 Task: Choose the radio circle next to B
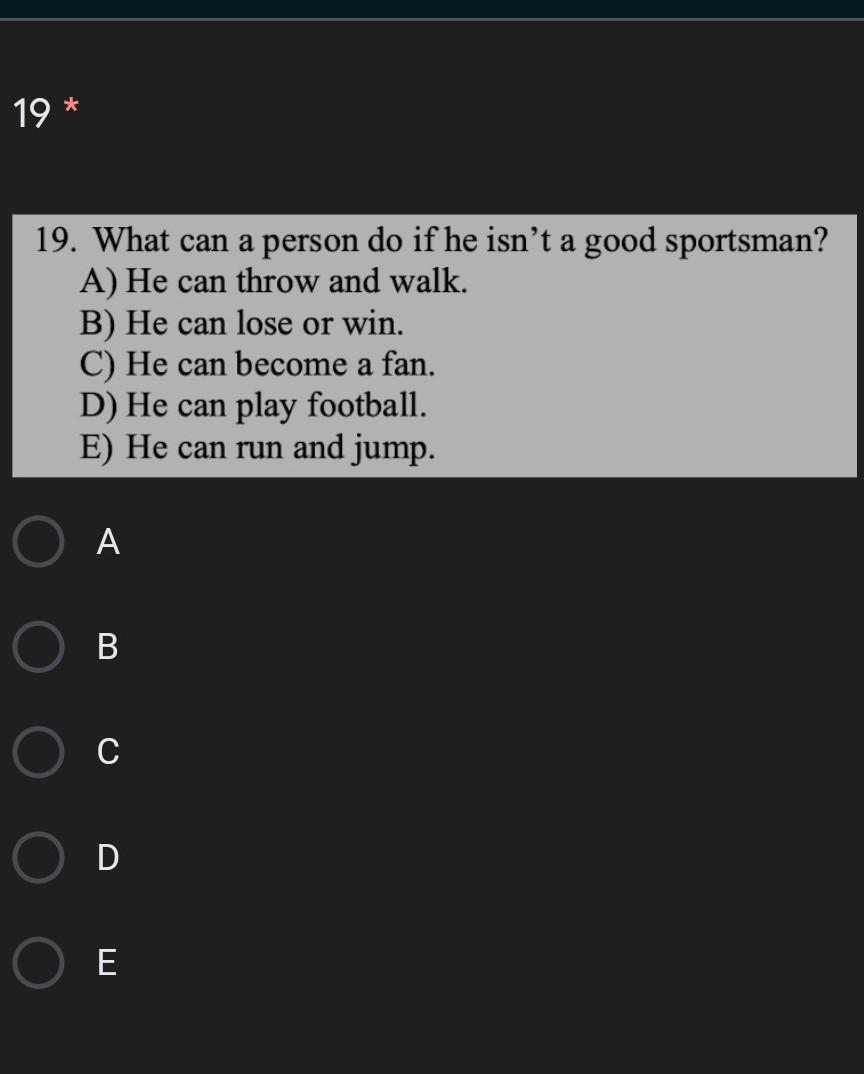(39, 647)
